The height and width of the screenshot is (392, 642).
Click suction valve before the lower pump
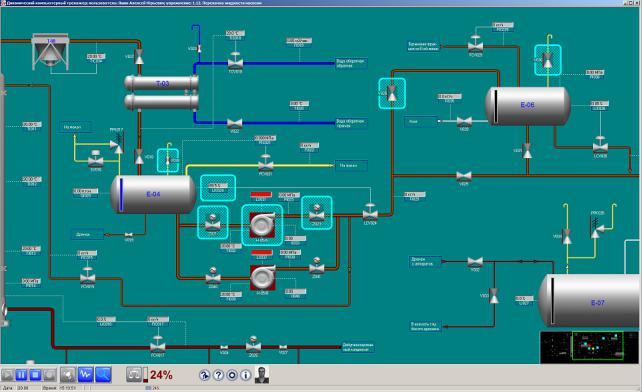(212, 276)
